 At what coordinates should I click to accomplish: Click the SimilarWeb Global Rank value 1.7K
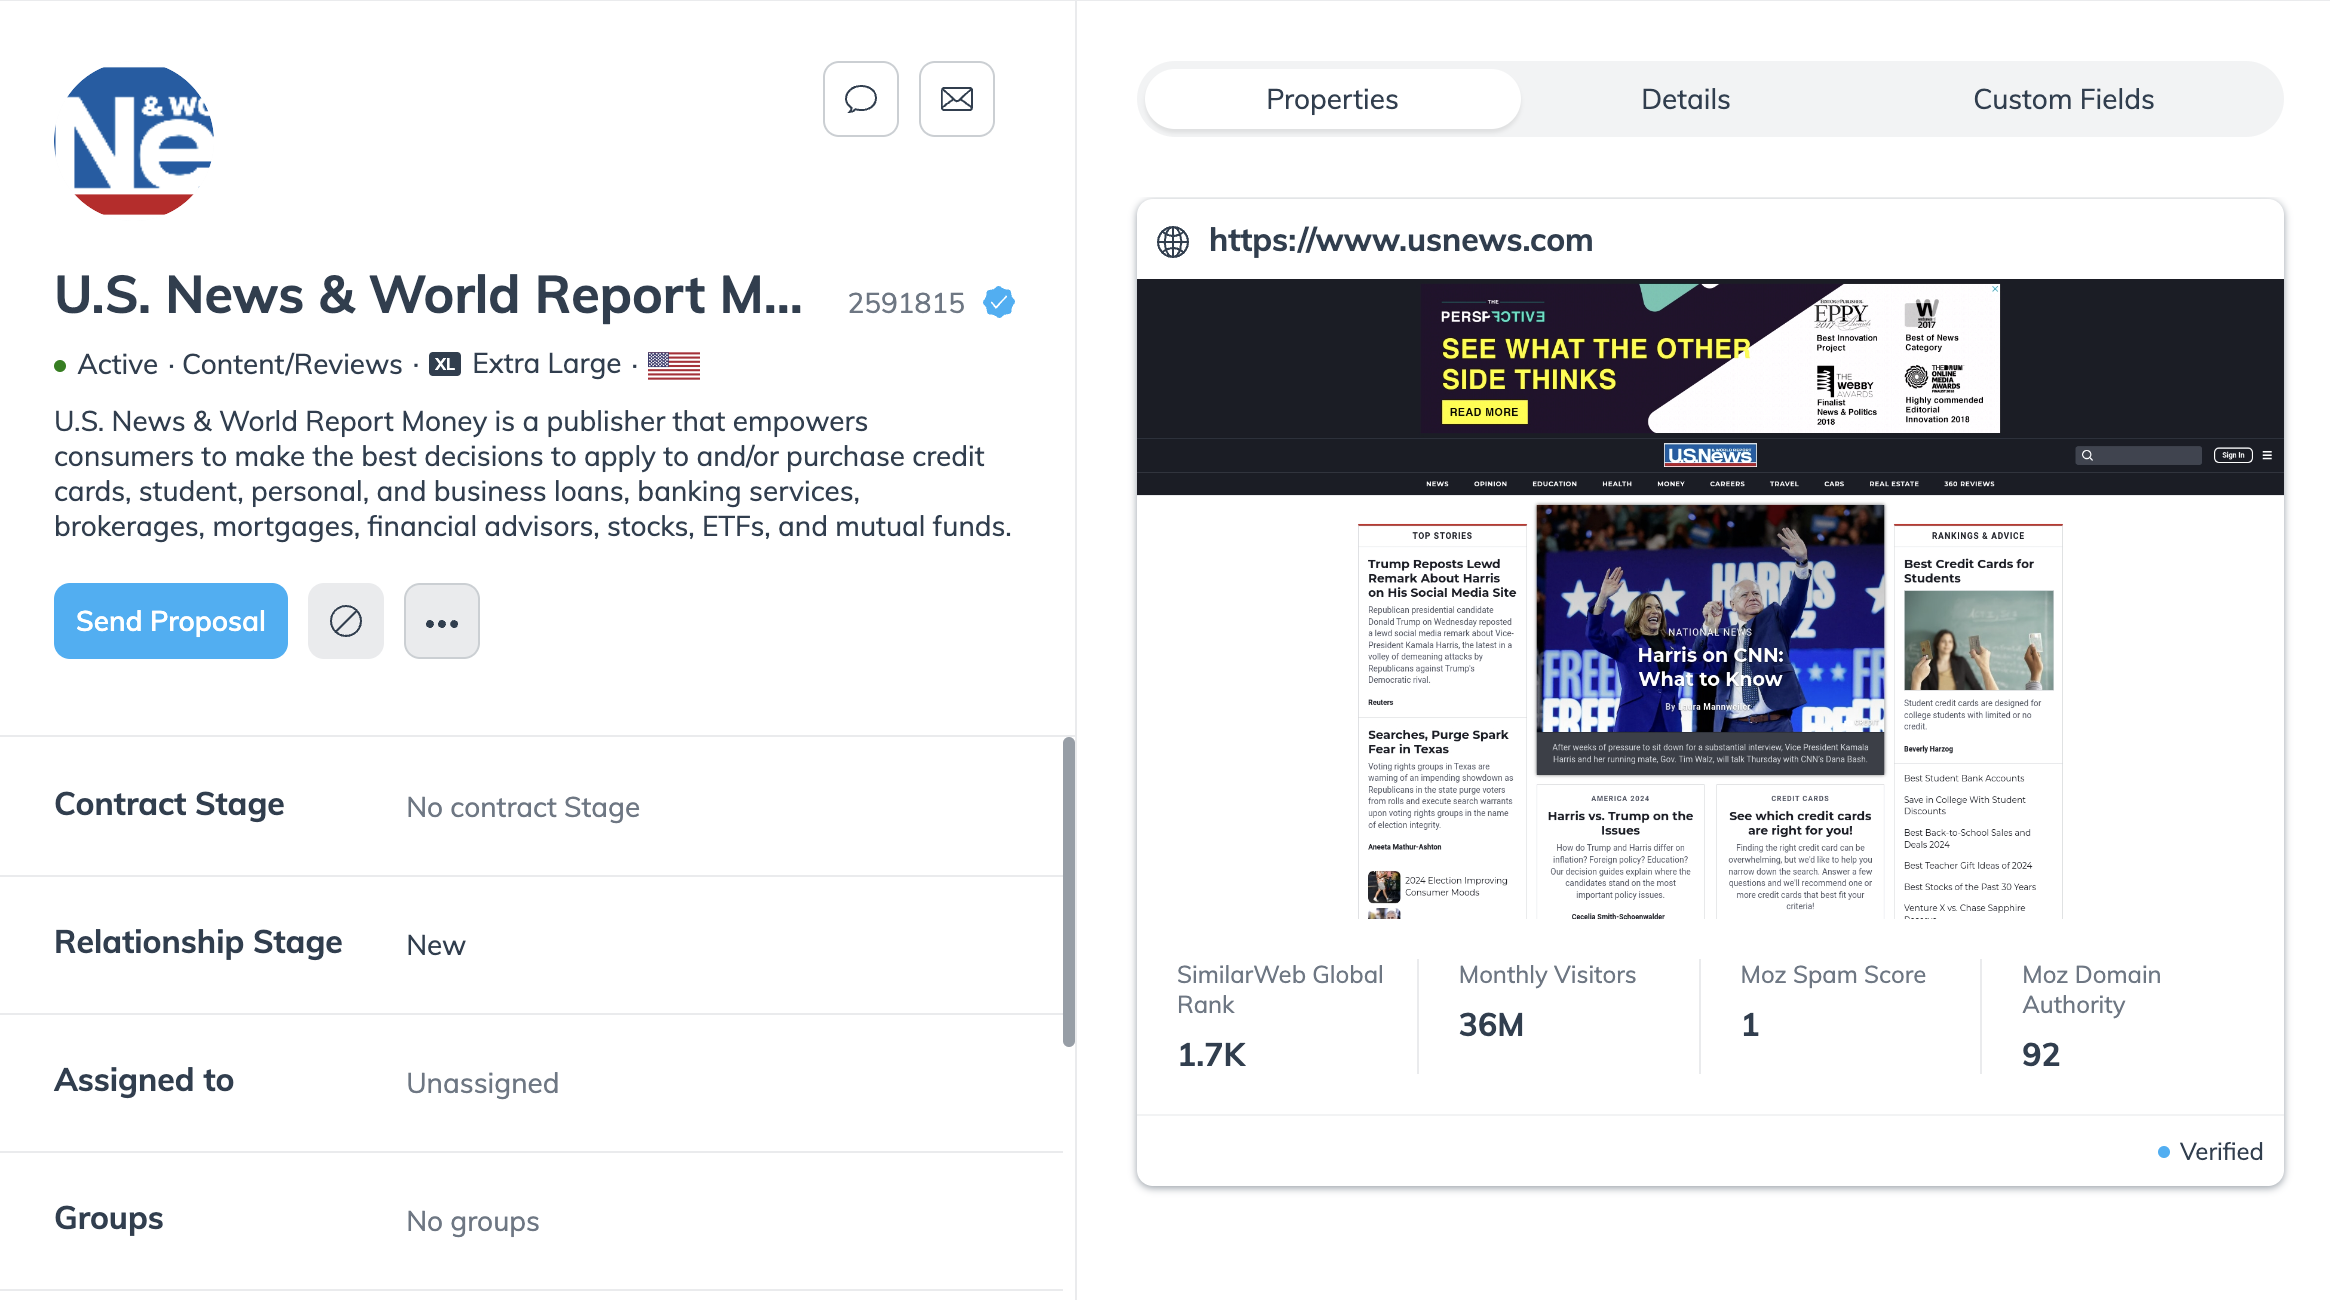point(1211,1055)
